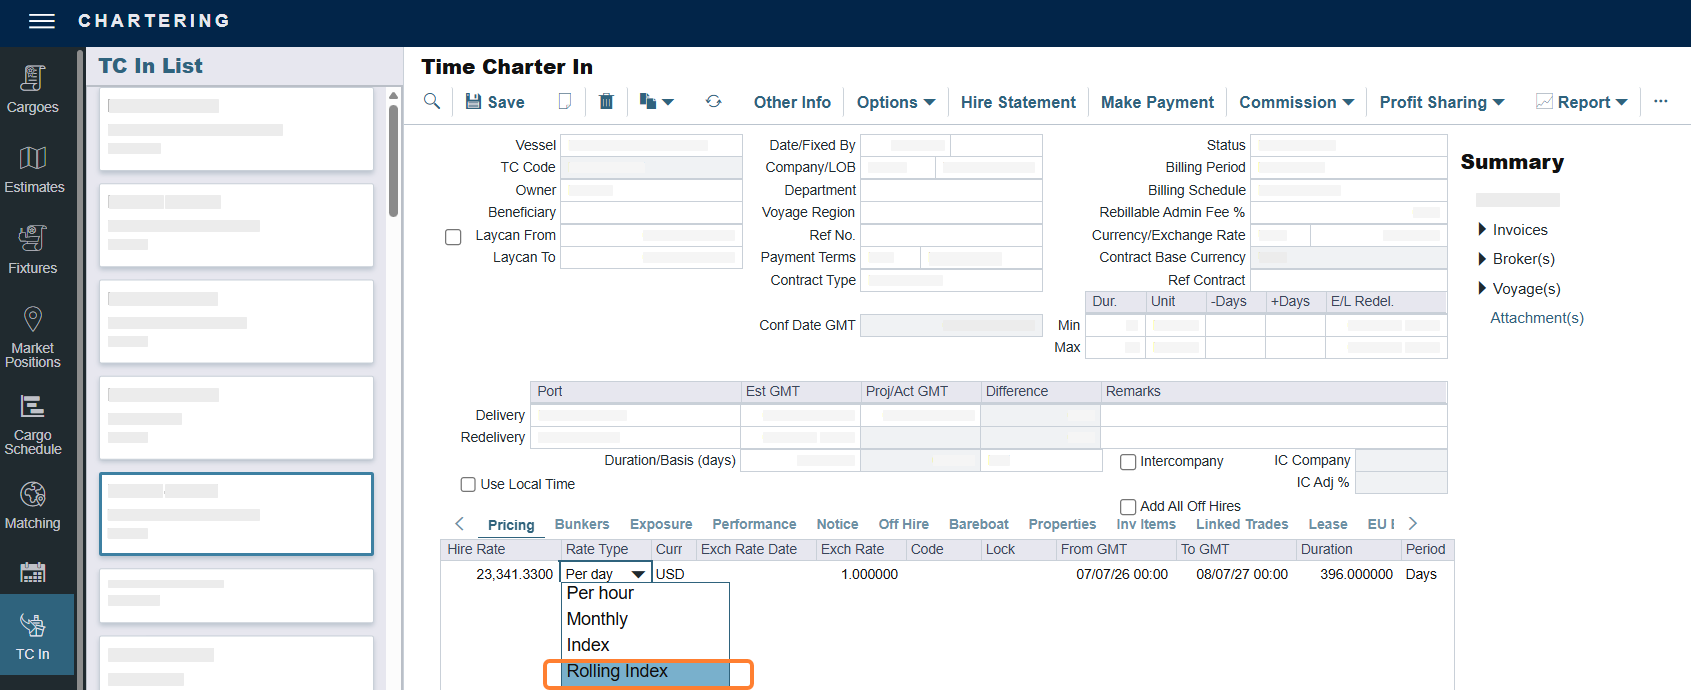Toggle the Laycan From checkbox
This screenshot has width=1691, height=690.
[x=453, y=237]
